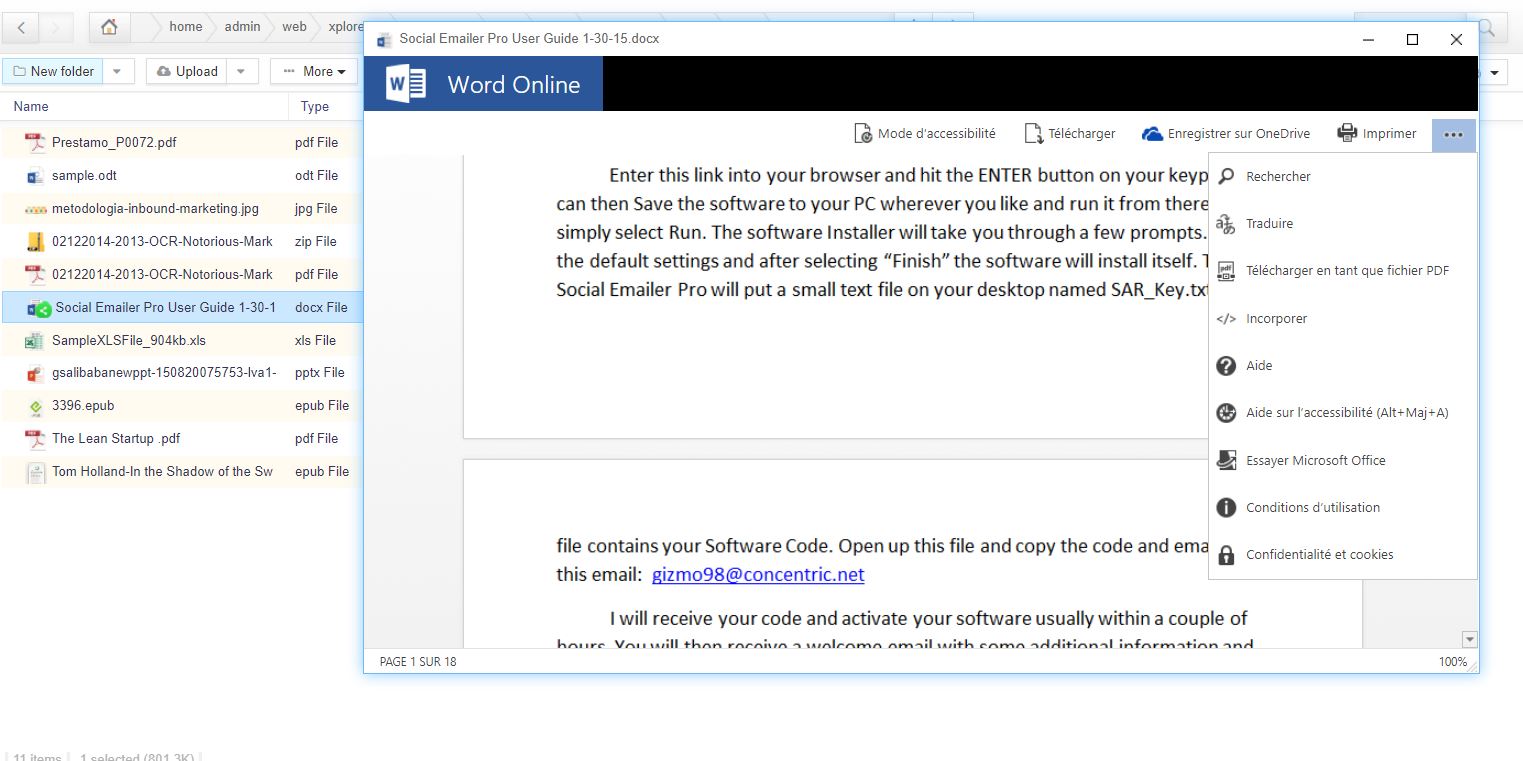Click the OneDrive cloud icon

pos(1152,134)
